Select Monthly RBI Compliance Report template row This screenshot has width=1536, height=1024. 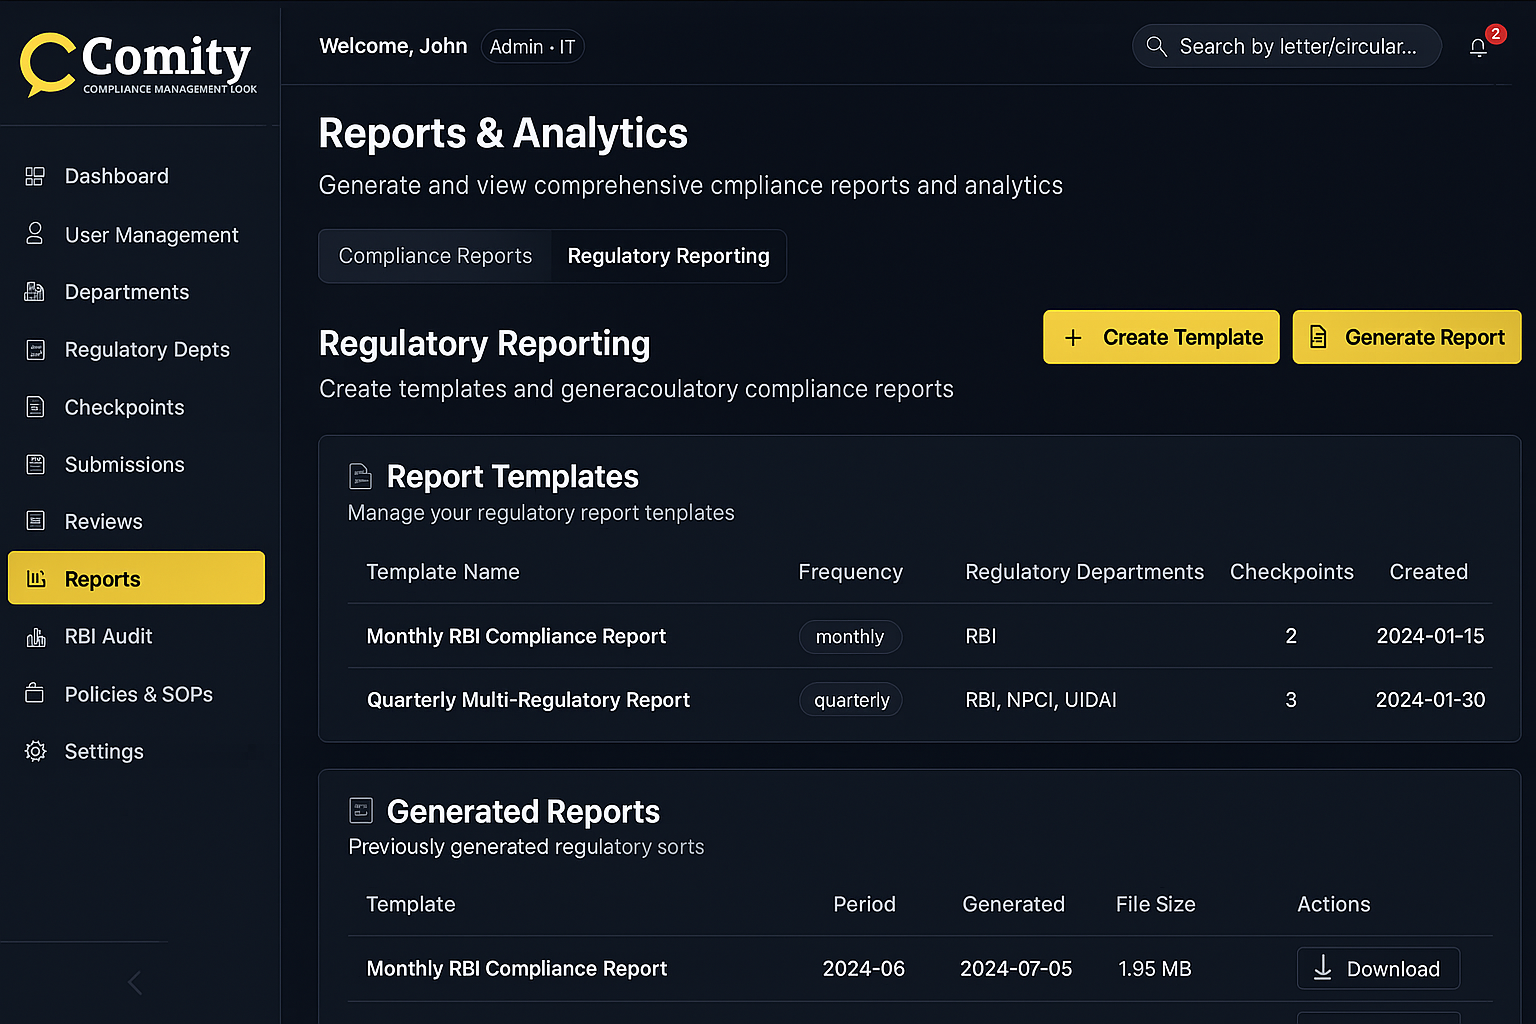920,636
